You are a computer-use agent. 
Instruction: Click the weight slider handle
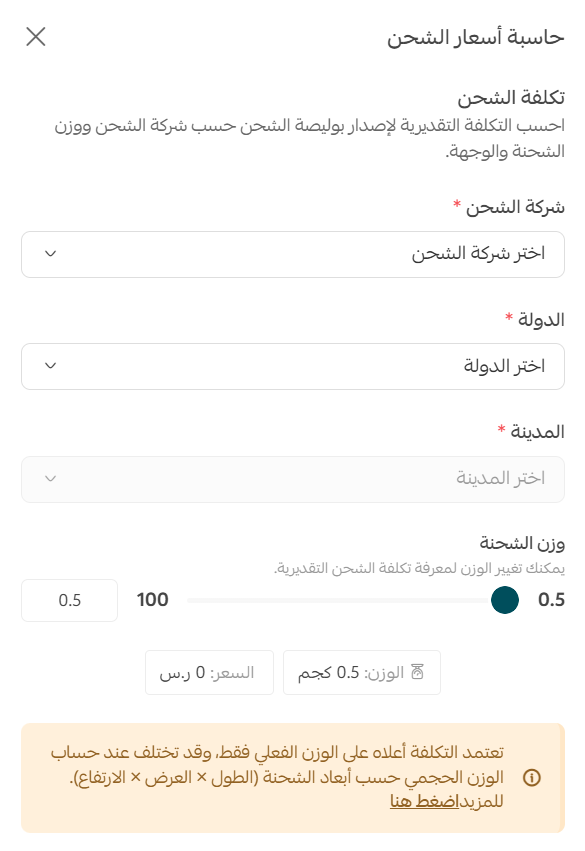pos(505,600)
